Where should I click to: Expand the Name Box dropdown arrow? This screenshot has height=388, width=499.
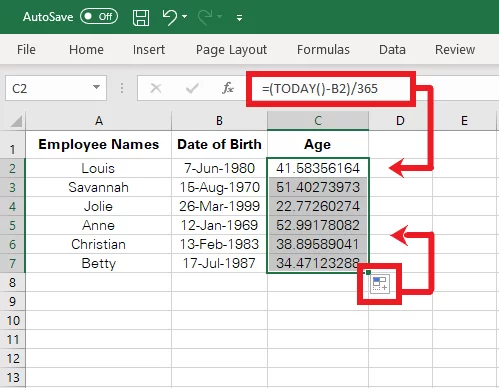pyautogui.click(x=96, y=88)
